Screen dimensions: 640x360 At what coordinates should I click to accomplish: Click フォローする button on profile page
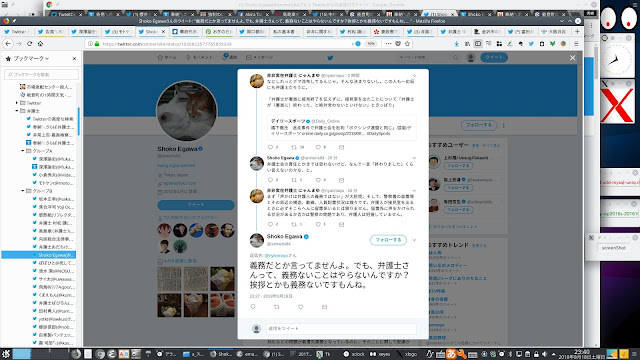479,125
